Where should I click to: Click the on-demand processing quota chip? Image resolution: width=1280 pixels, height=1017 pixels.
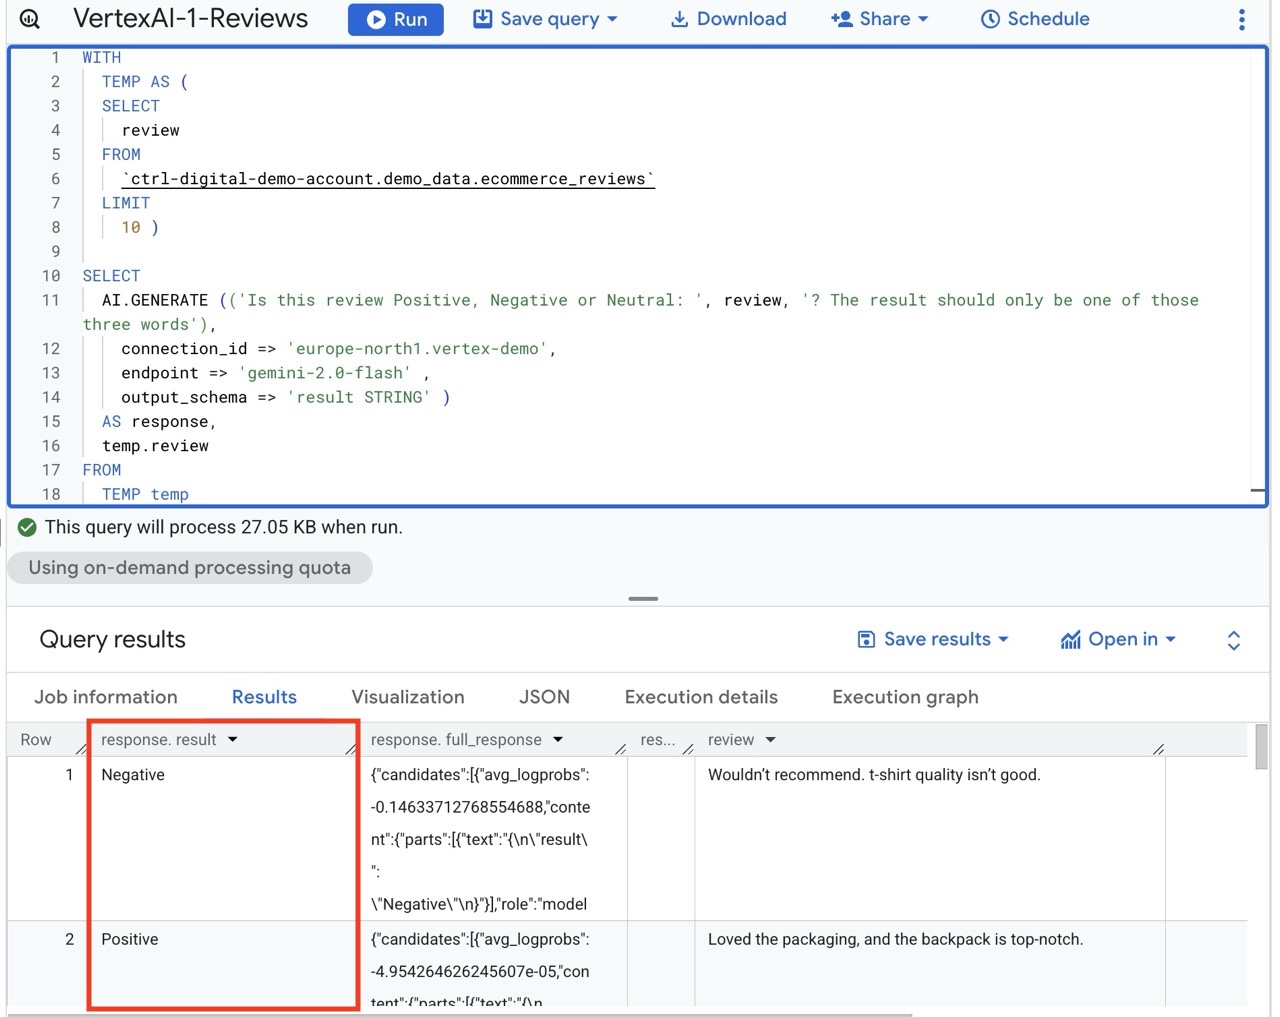(190, 568)
